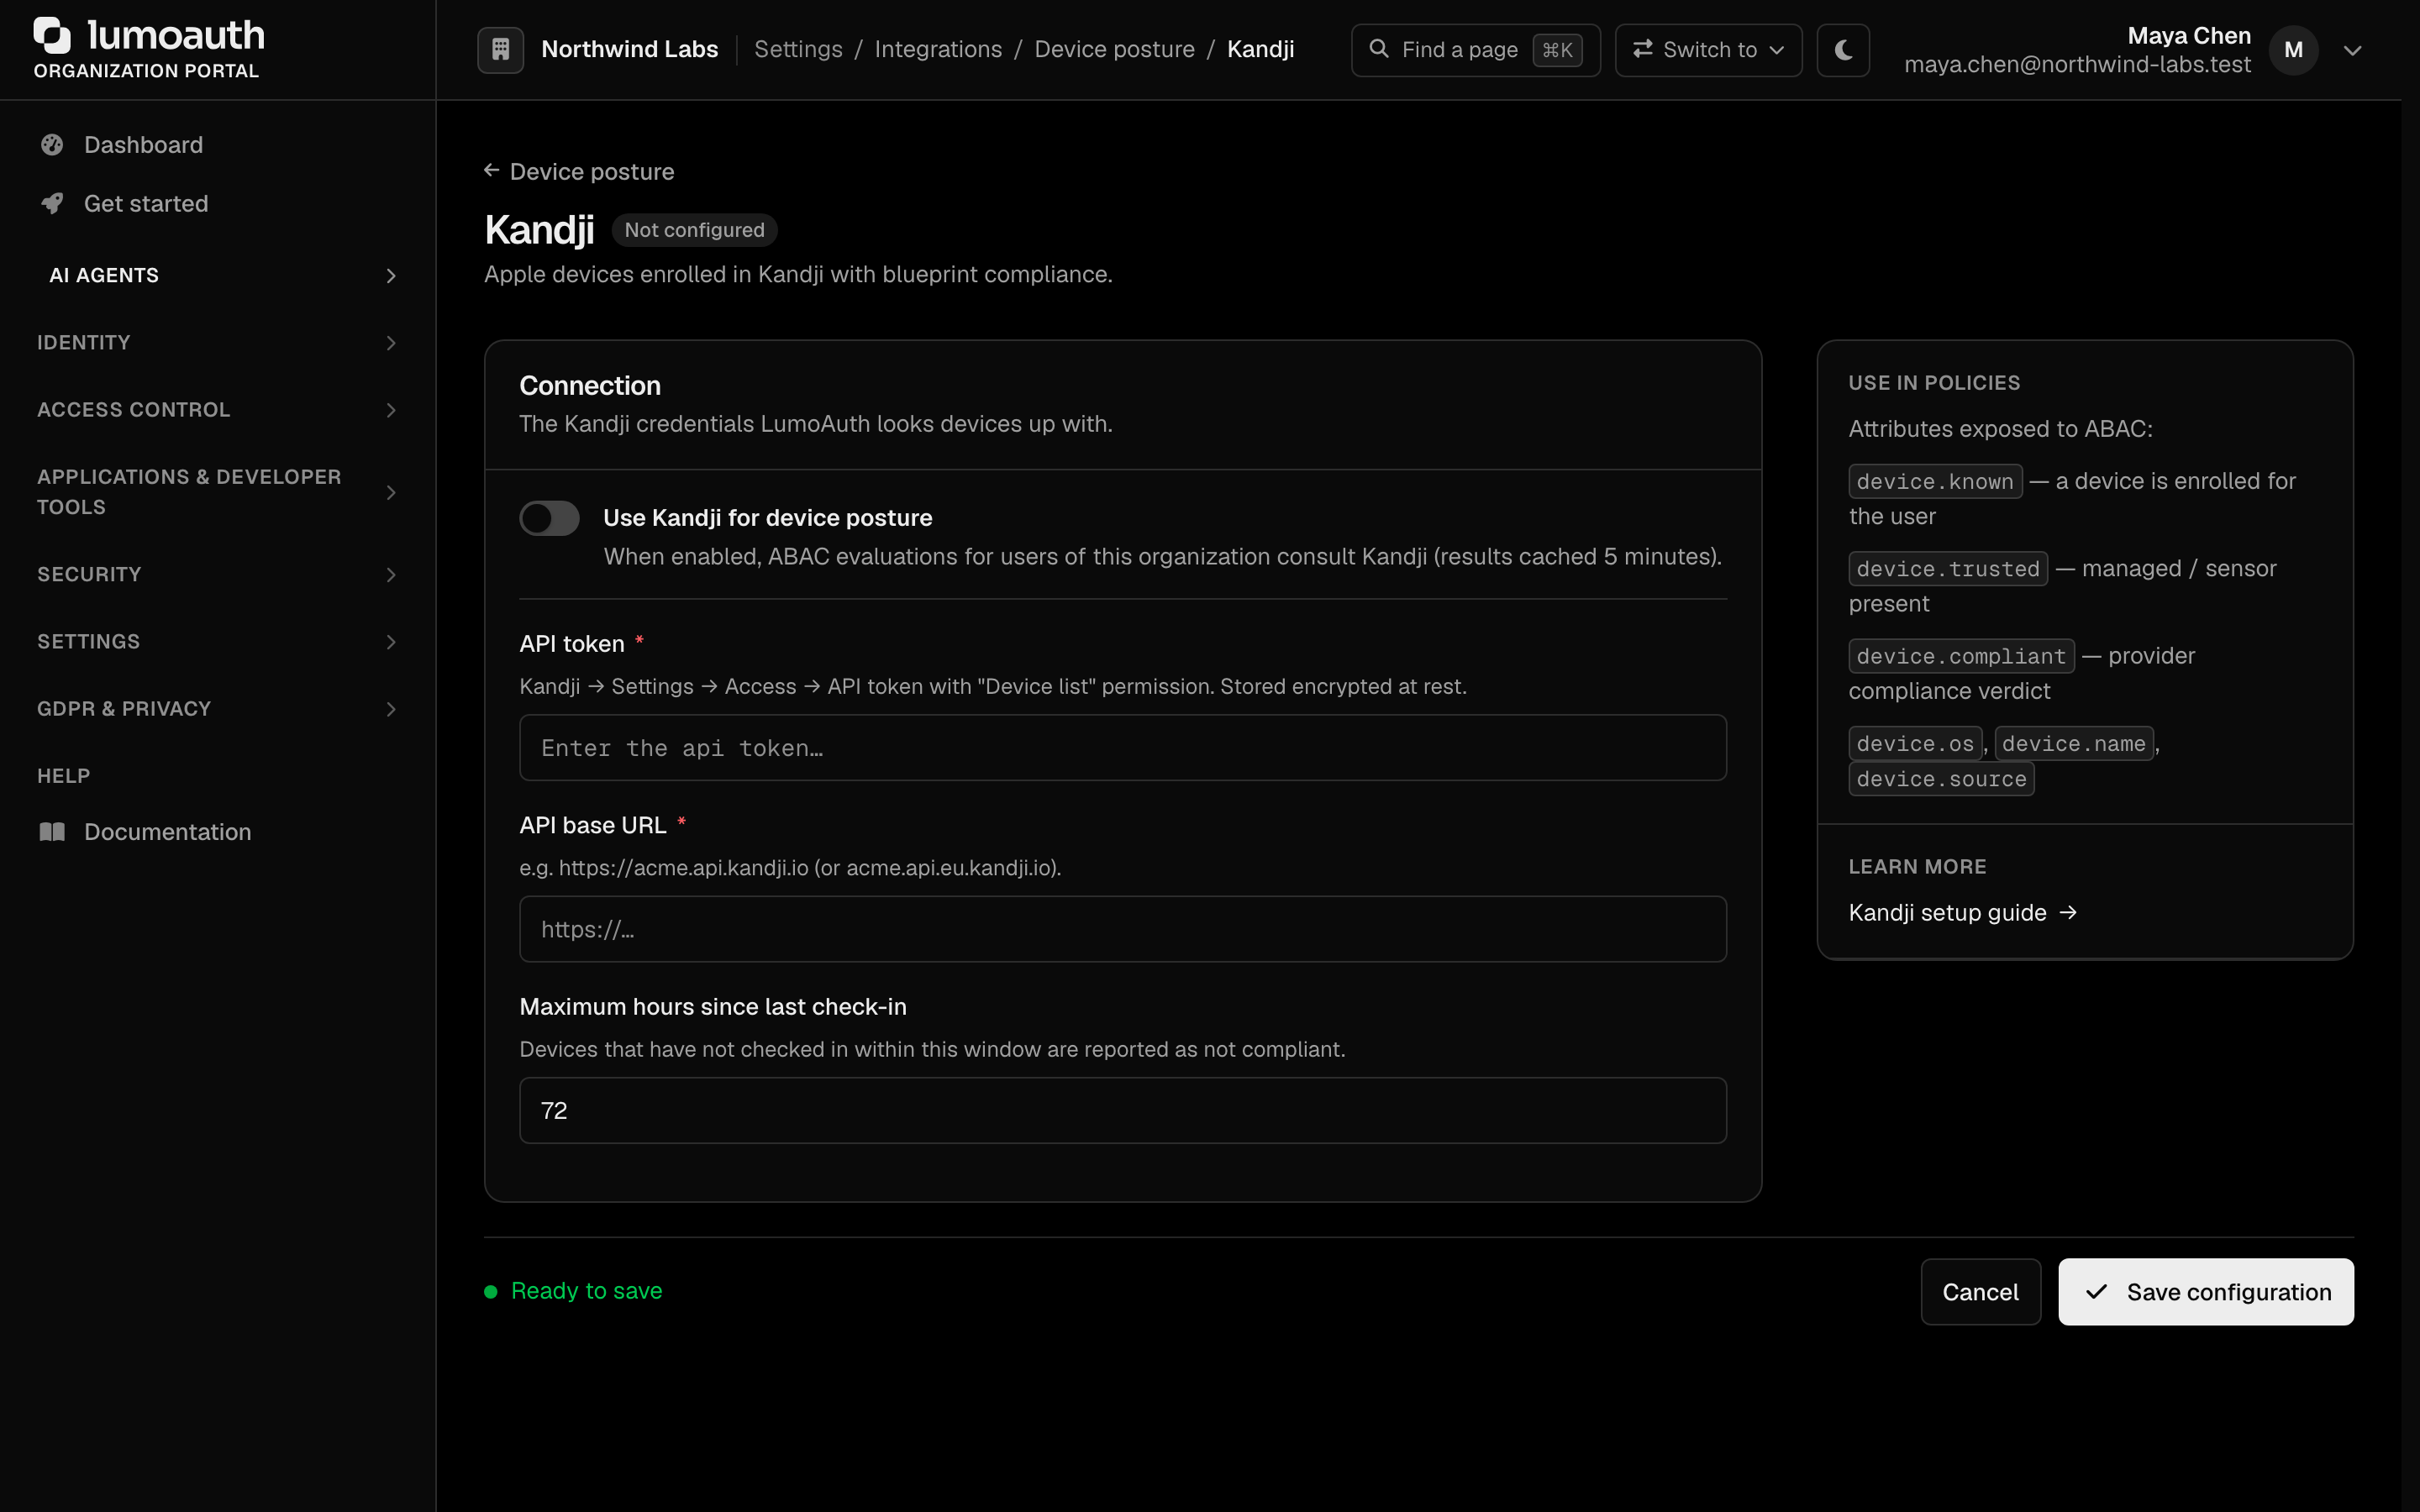The width and height of the screenshot is (2420, 1512).
Task: Open the Switch to dropdown
Action: (x=1708, y=49)
